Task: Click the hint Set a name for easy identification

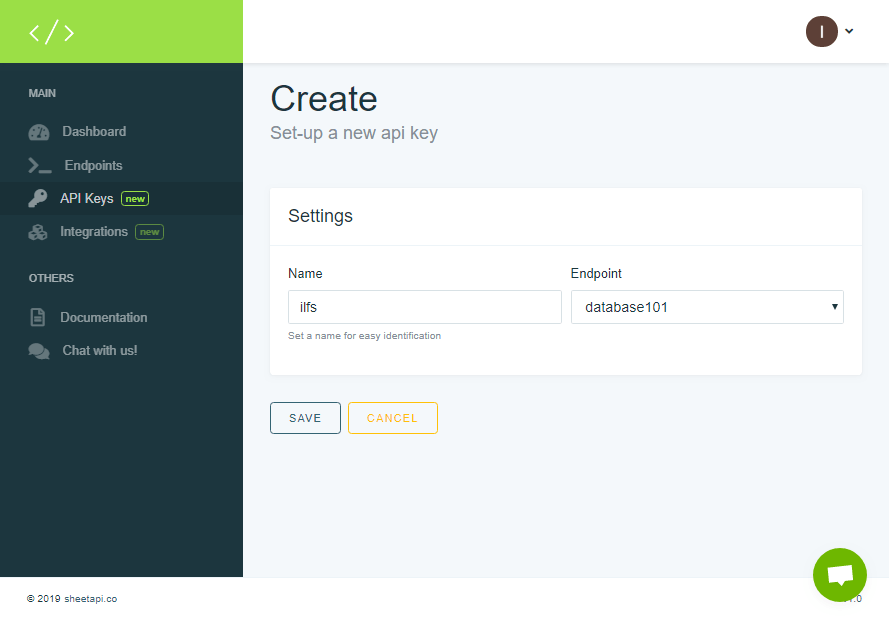Action: (x=365, y=336)
